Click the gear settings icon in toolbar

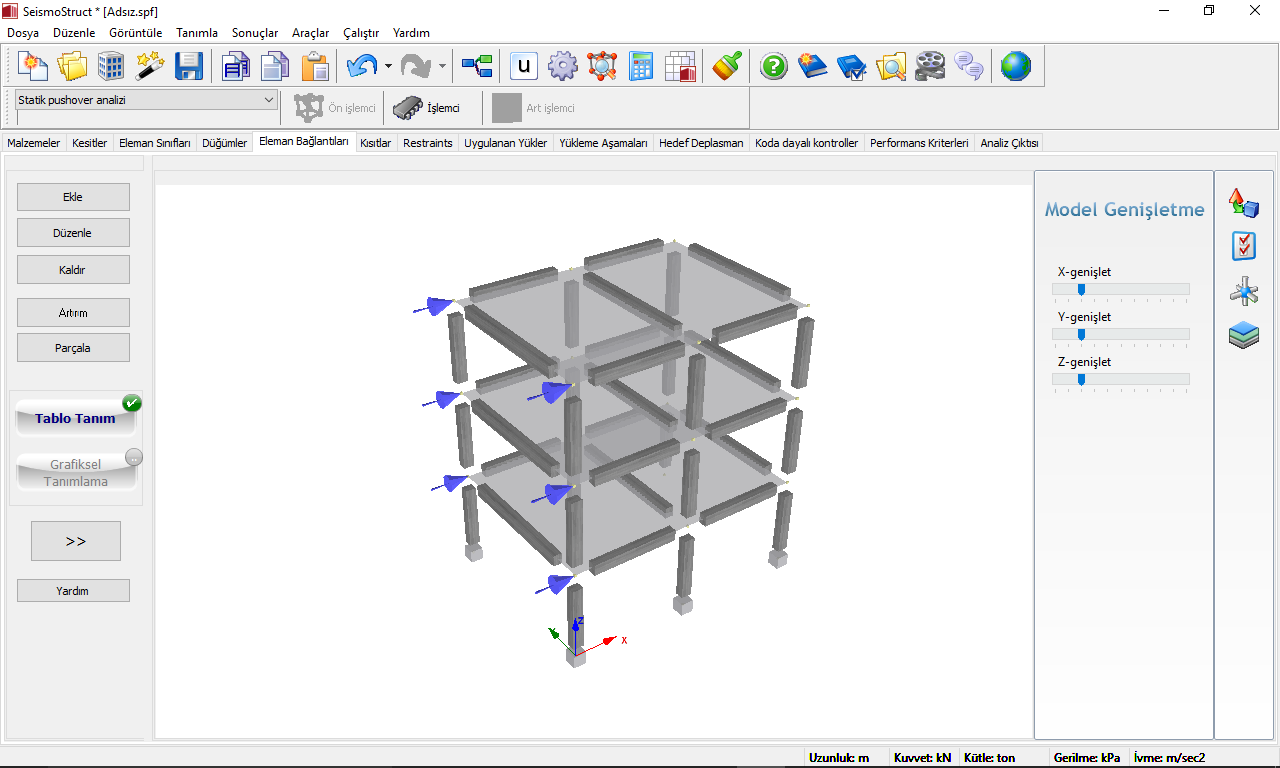point(563,67)
